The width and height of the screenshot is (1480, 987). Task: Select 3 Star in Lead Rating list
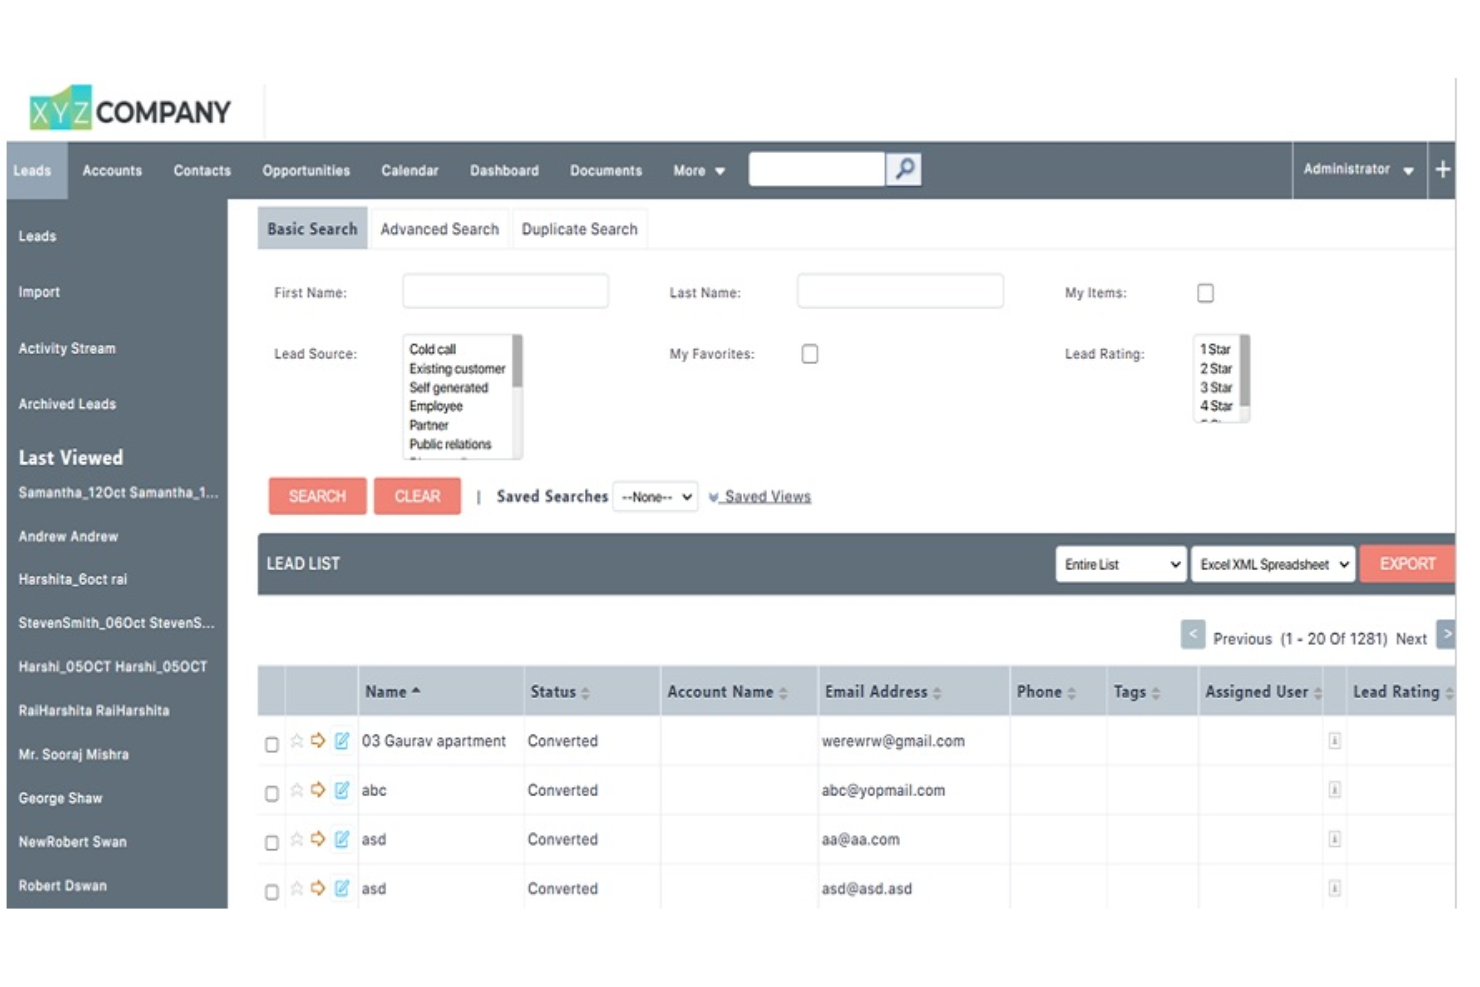click(x=1216, y=387)
